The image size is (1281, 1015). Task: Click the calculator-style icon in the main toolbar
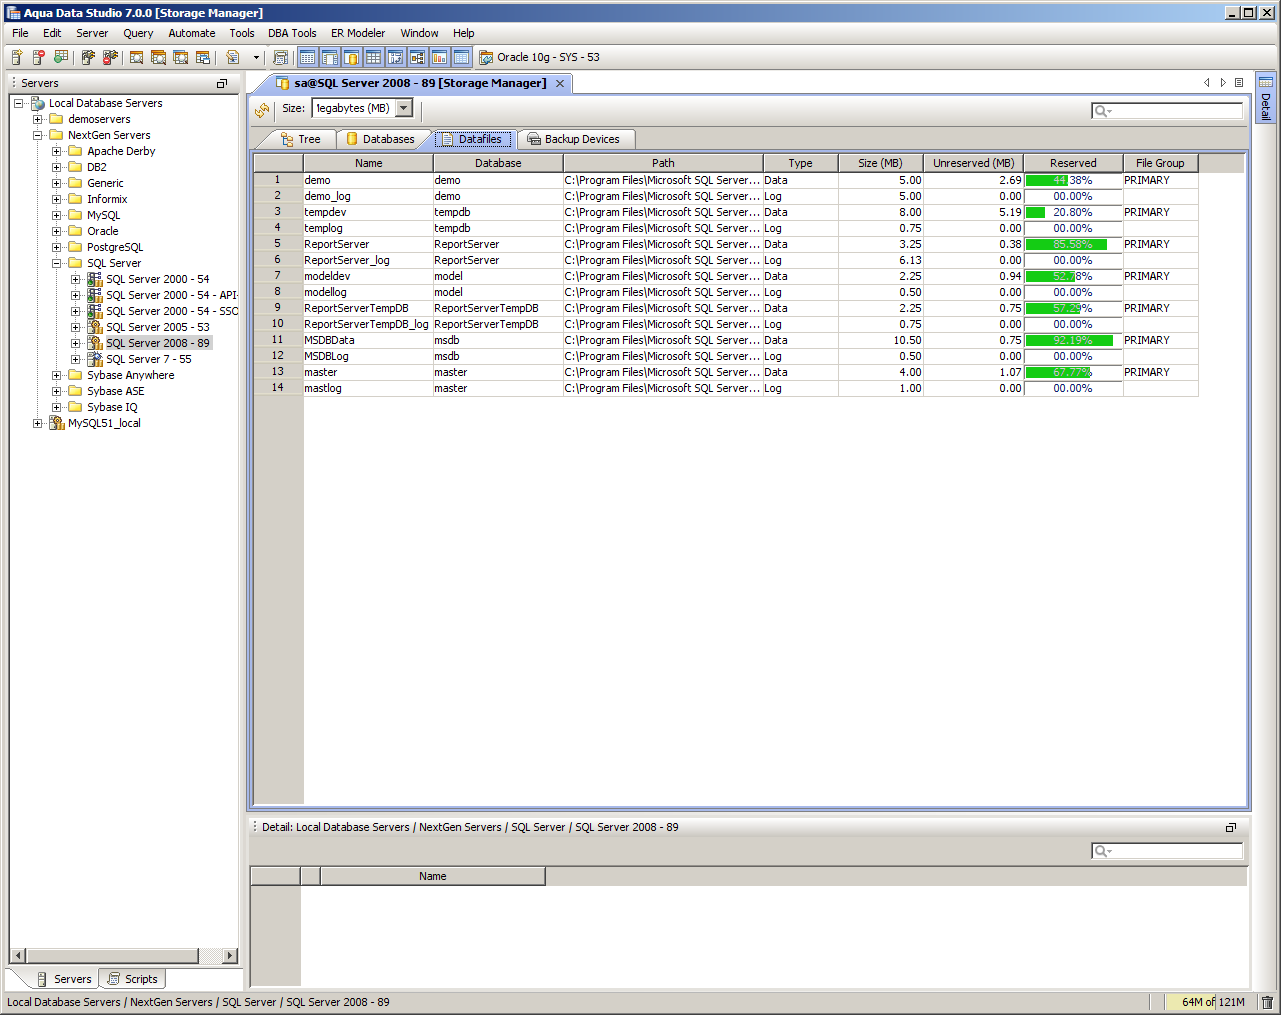tap(281, 57)
